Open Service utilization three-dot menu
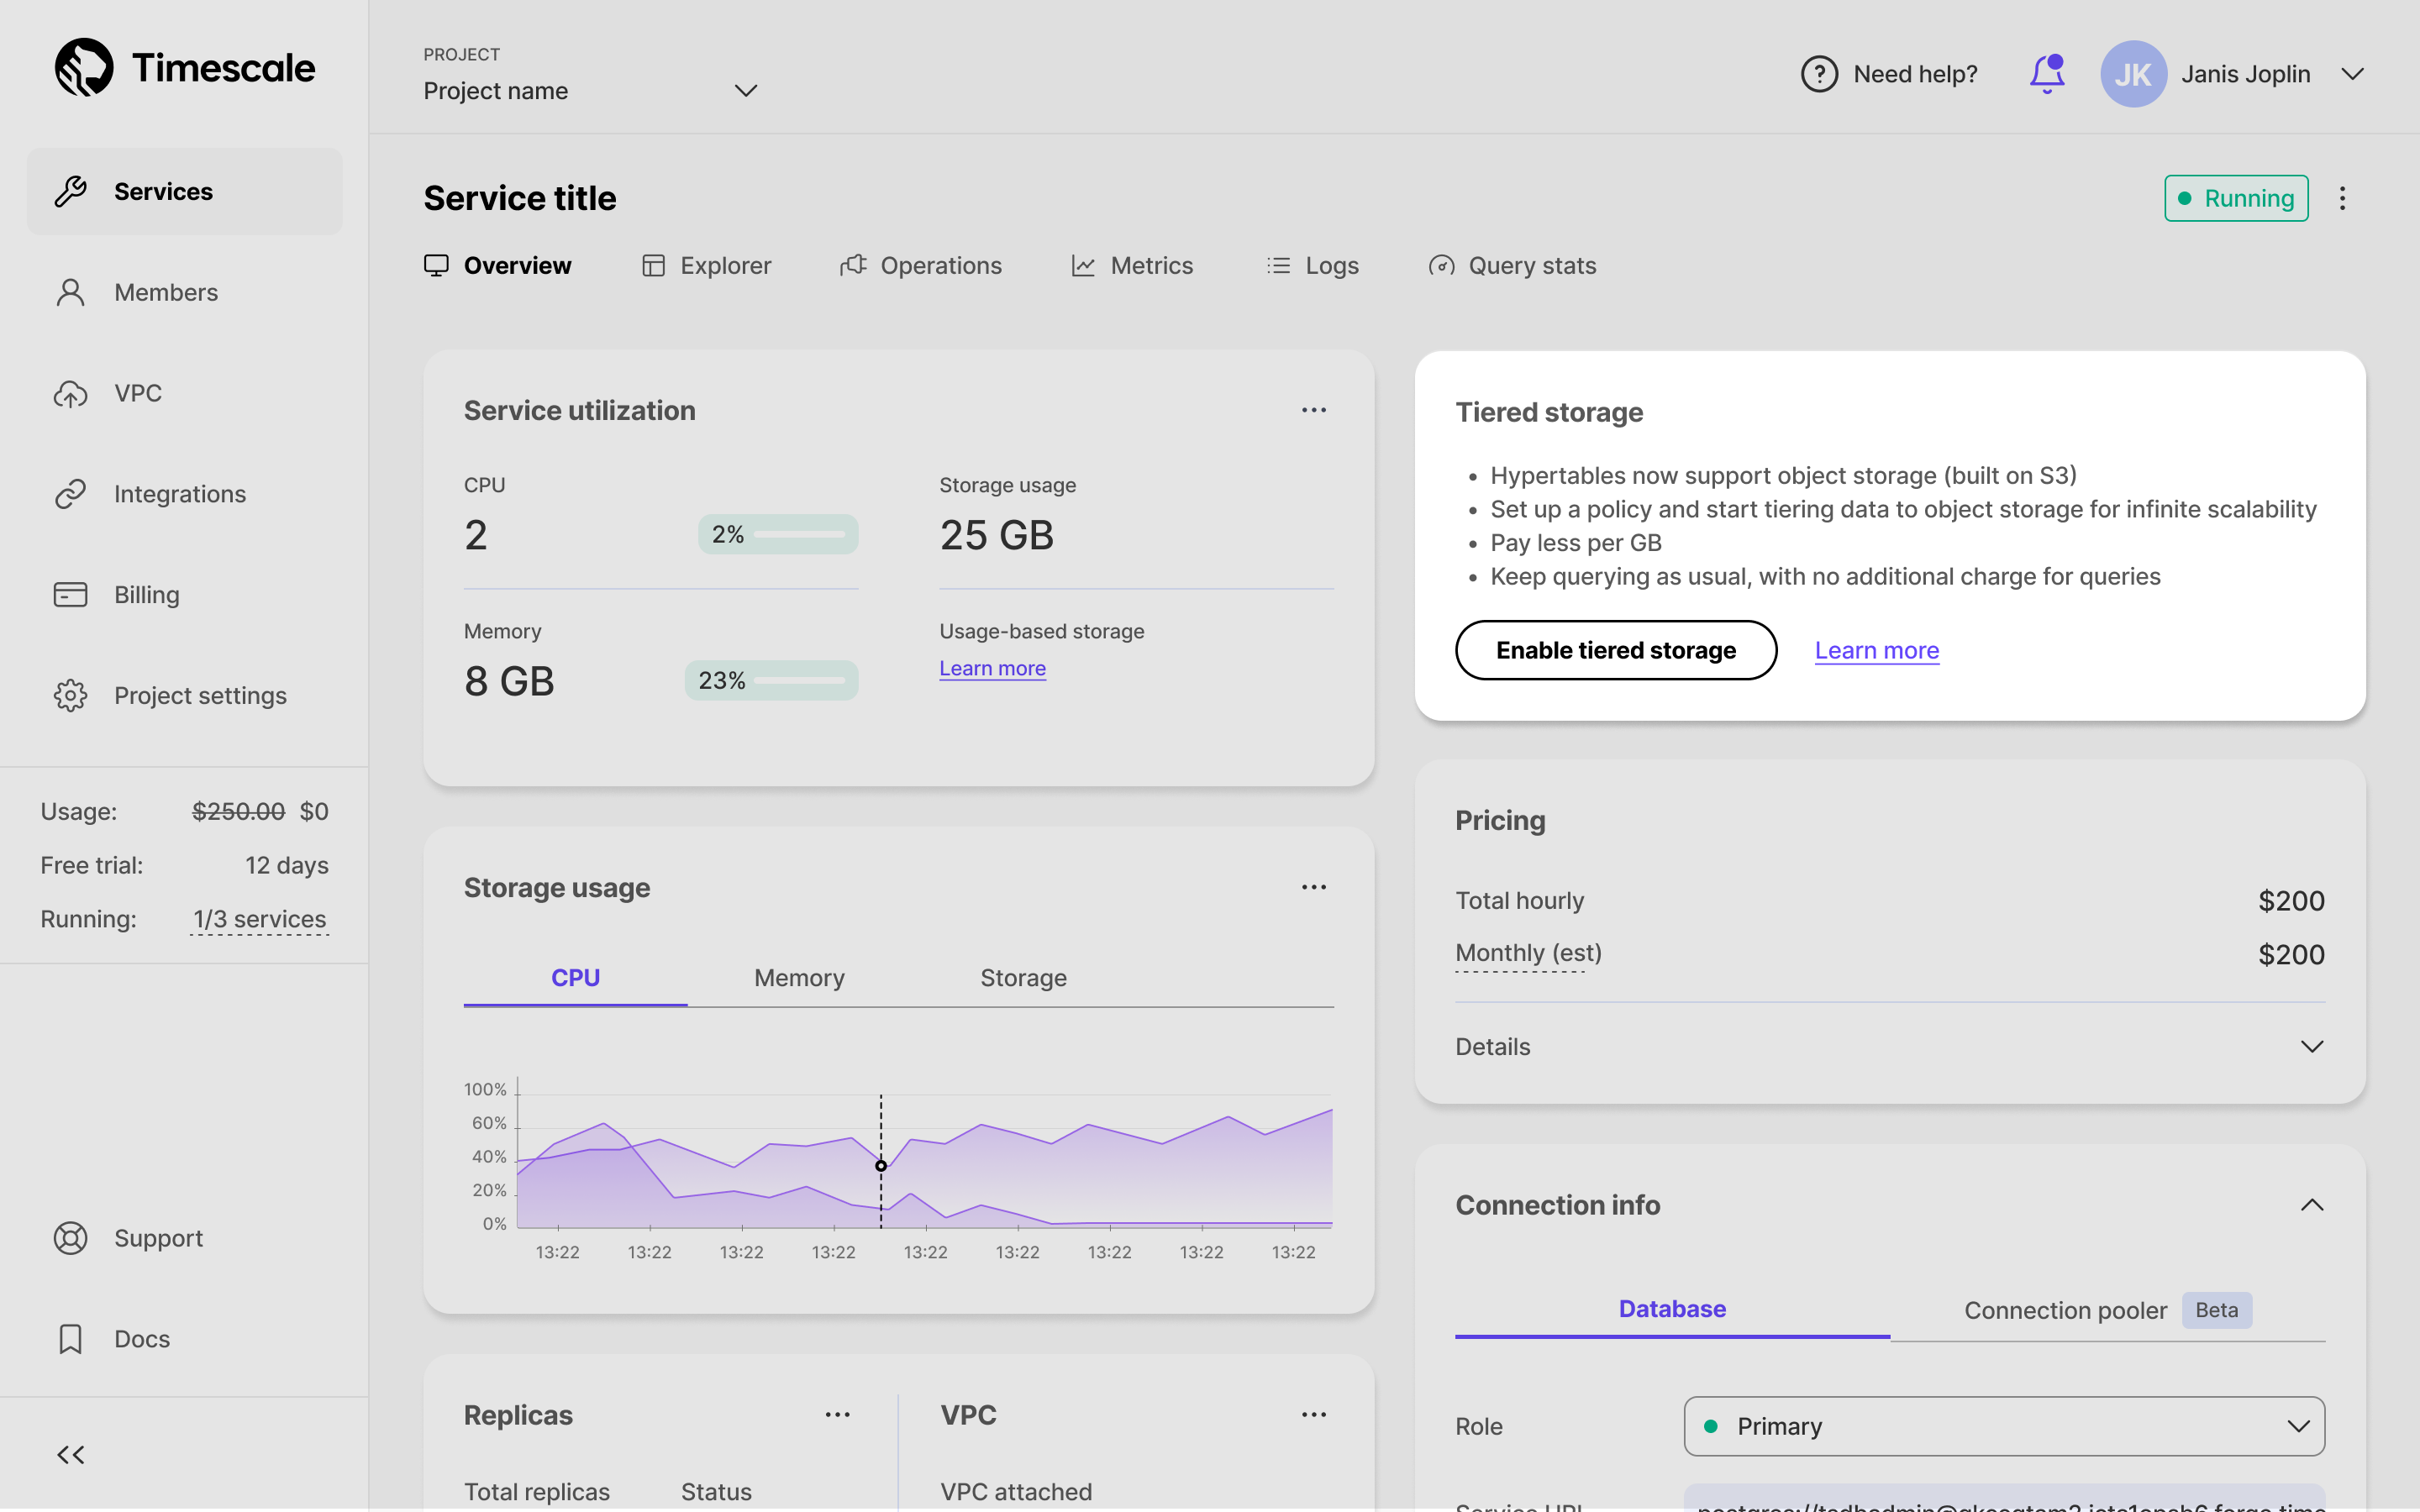 1313,410
